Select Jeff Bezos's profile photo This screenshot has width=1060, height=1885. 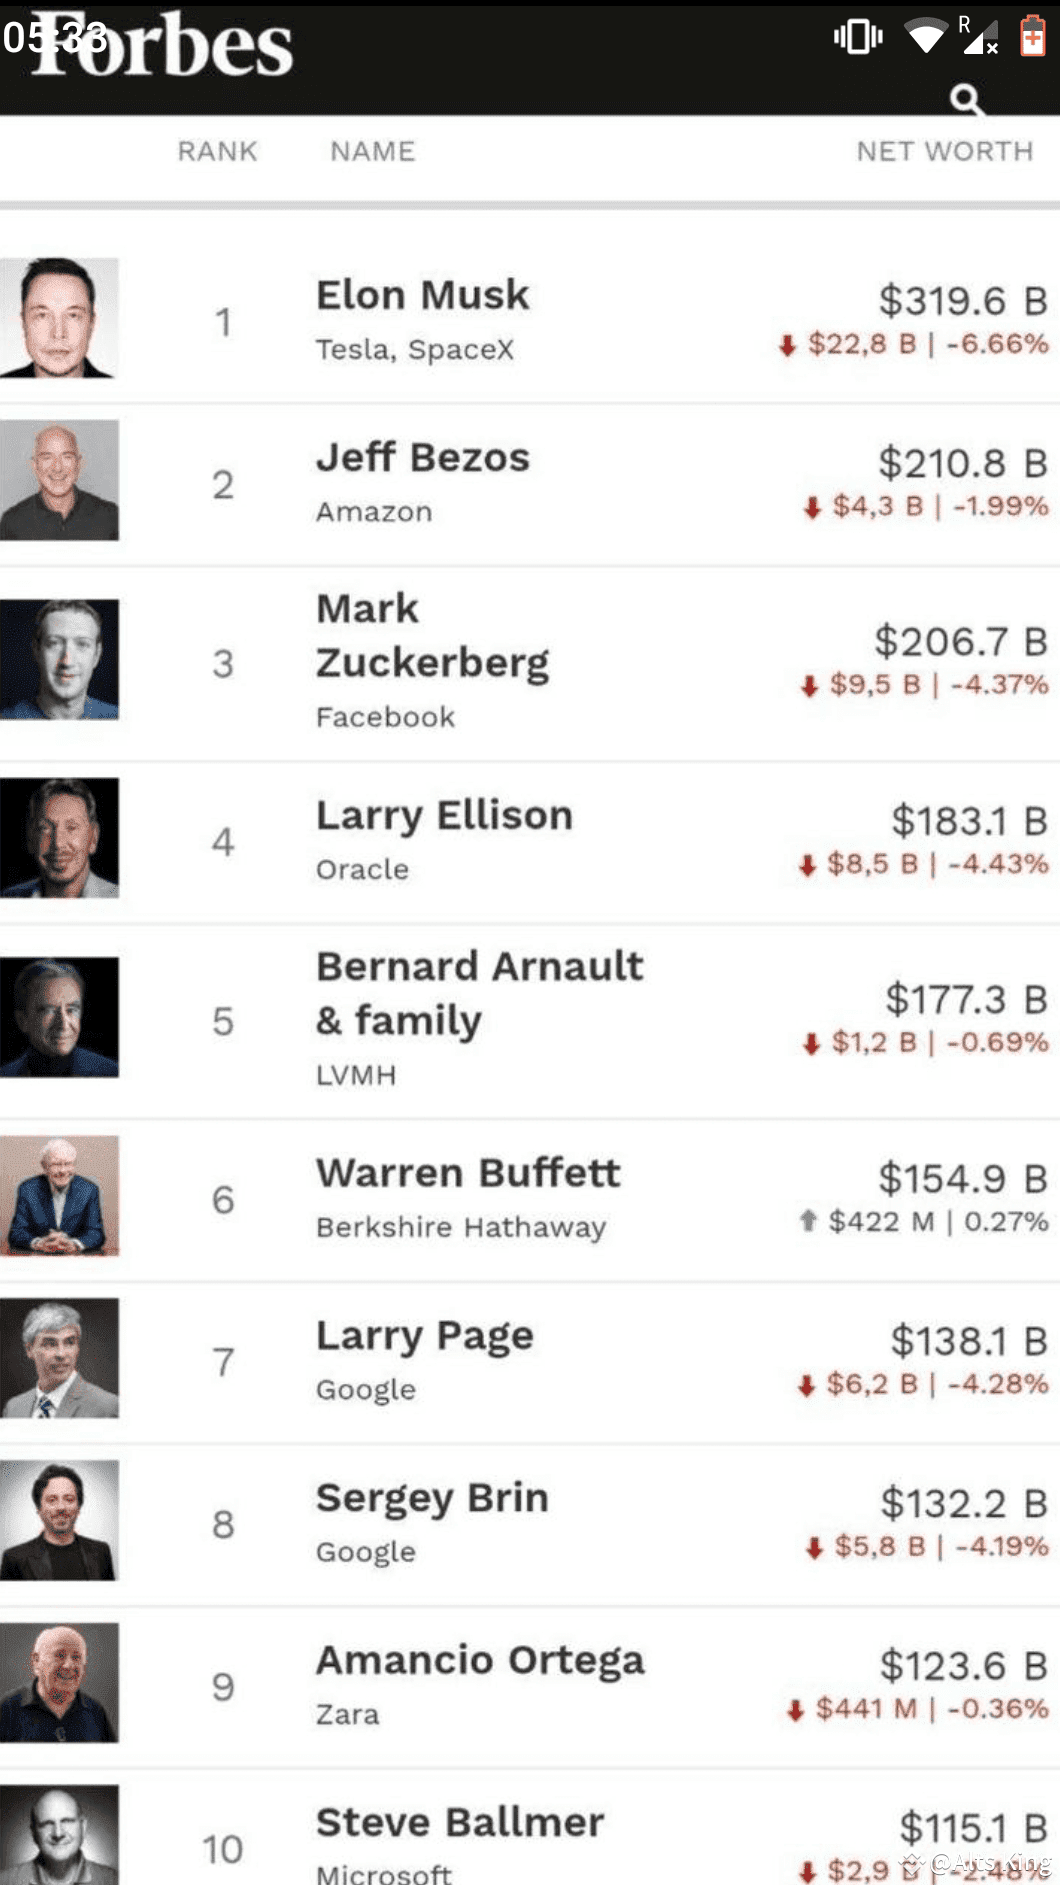61,480
